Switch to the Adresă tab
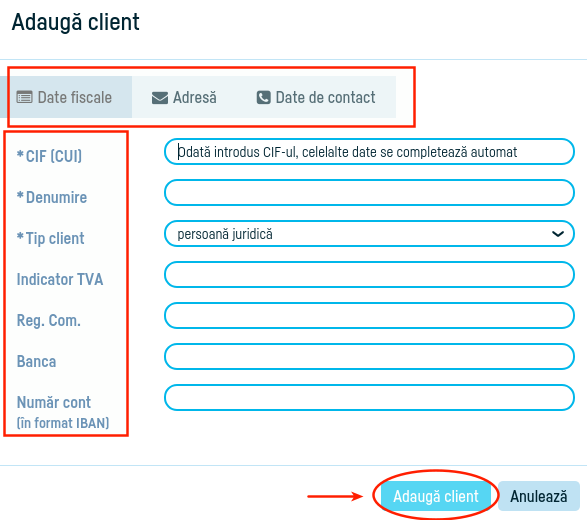Image resolution: width=587 pixels, height=520 pixels. click(184, 97)
